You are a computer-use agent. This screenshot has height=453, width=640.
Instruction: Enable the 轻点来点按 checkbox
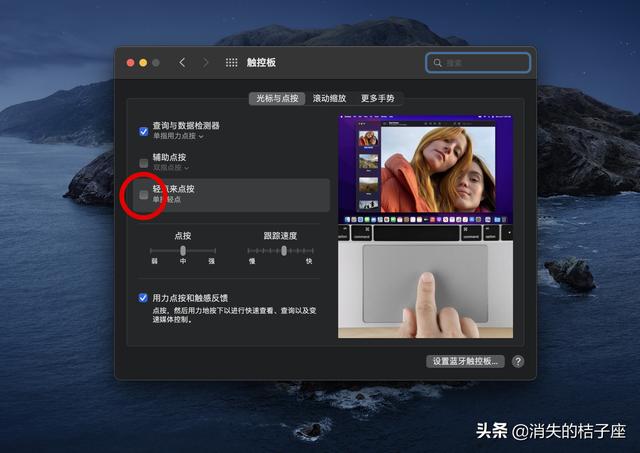coord(144,195)
